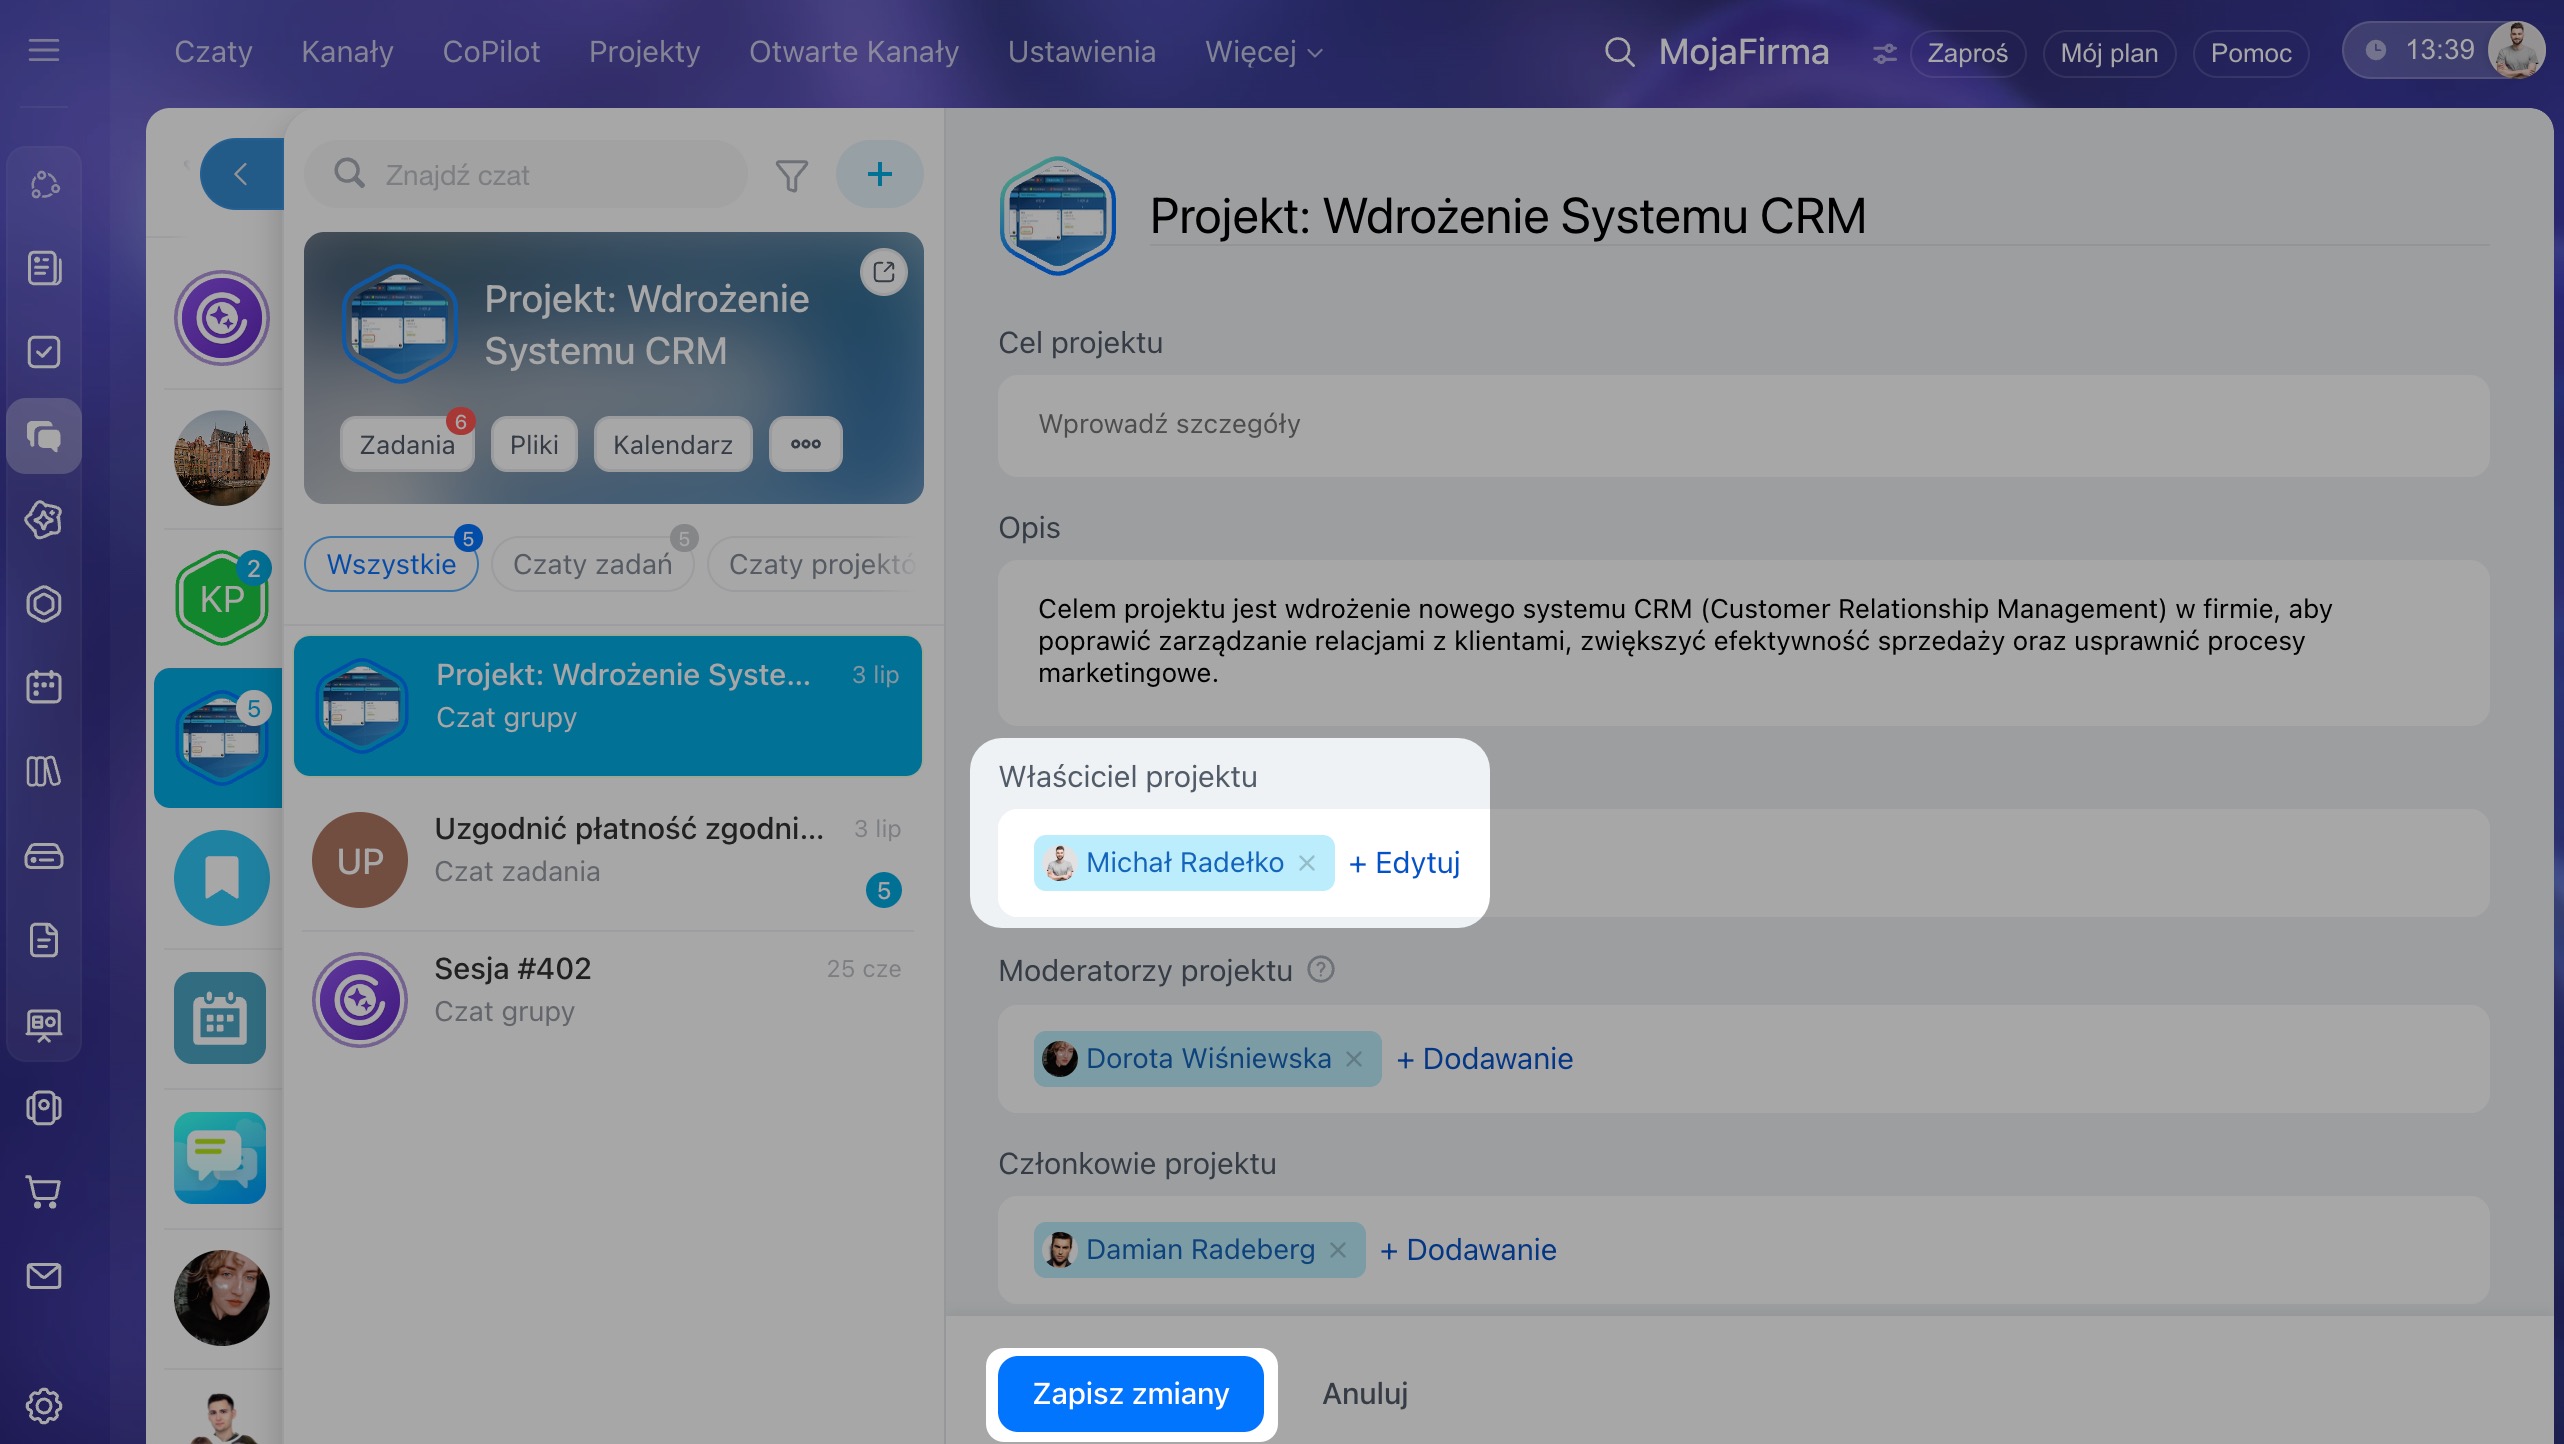Open the Pliki section
This screenshot has height=1444, width=2564.
[x=534, y=444]
